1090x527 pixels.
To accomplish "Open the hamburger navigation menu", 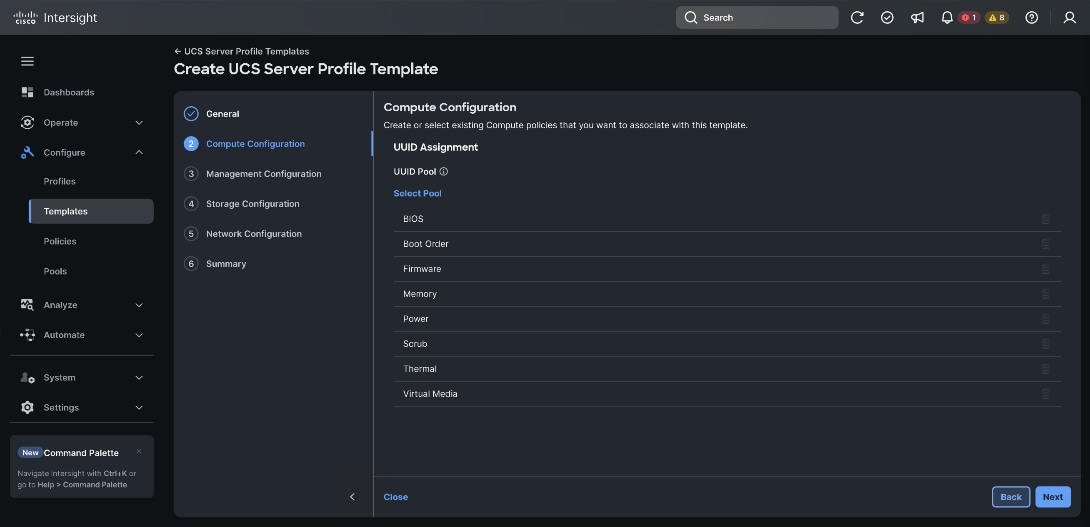I will tap(27, 61).
